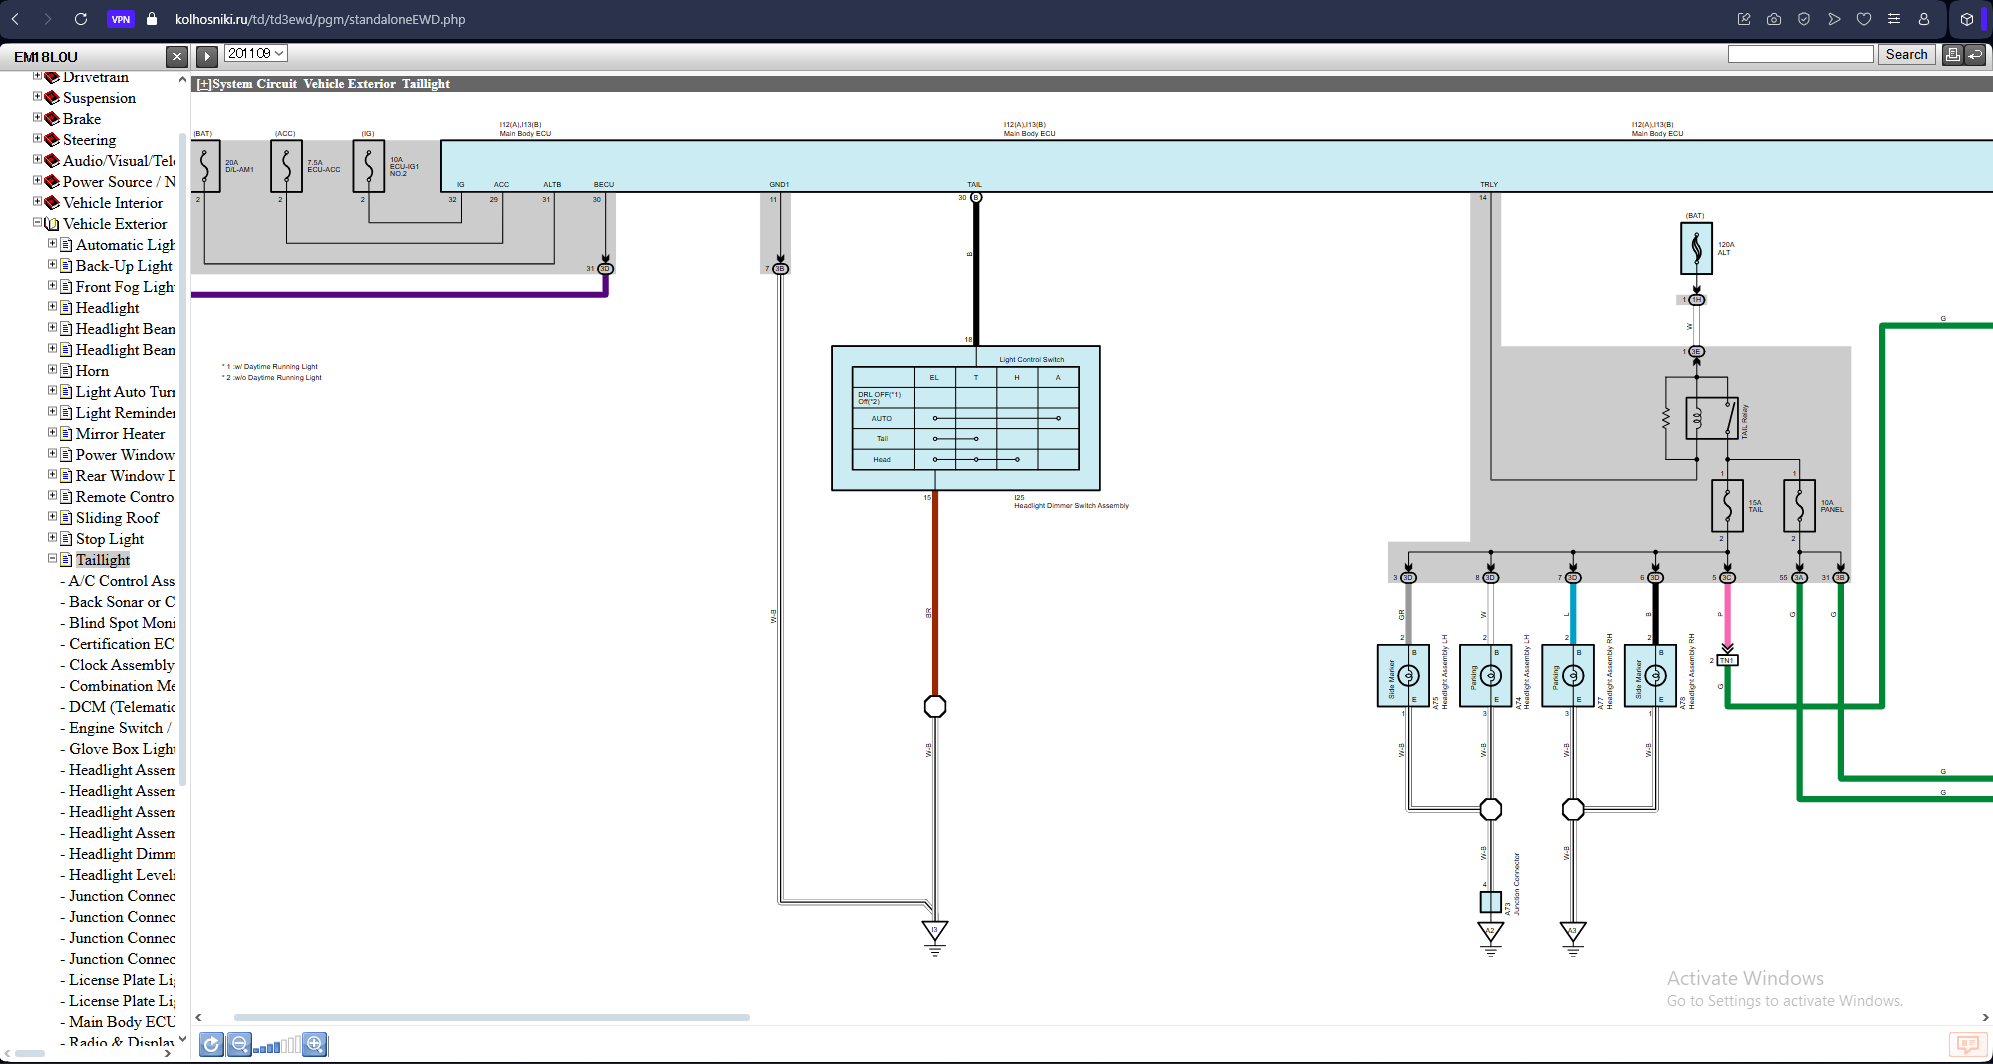Screen dimensions: 1993x1064
Task: Add page to bookmarks with heart icon
Action: tap(1864, 19)
